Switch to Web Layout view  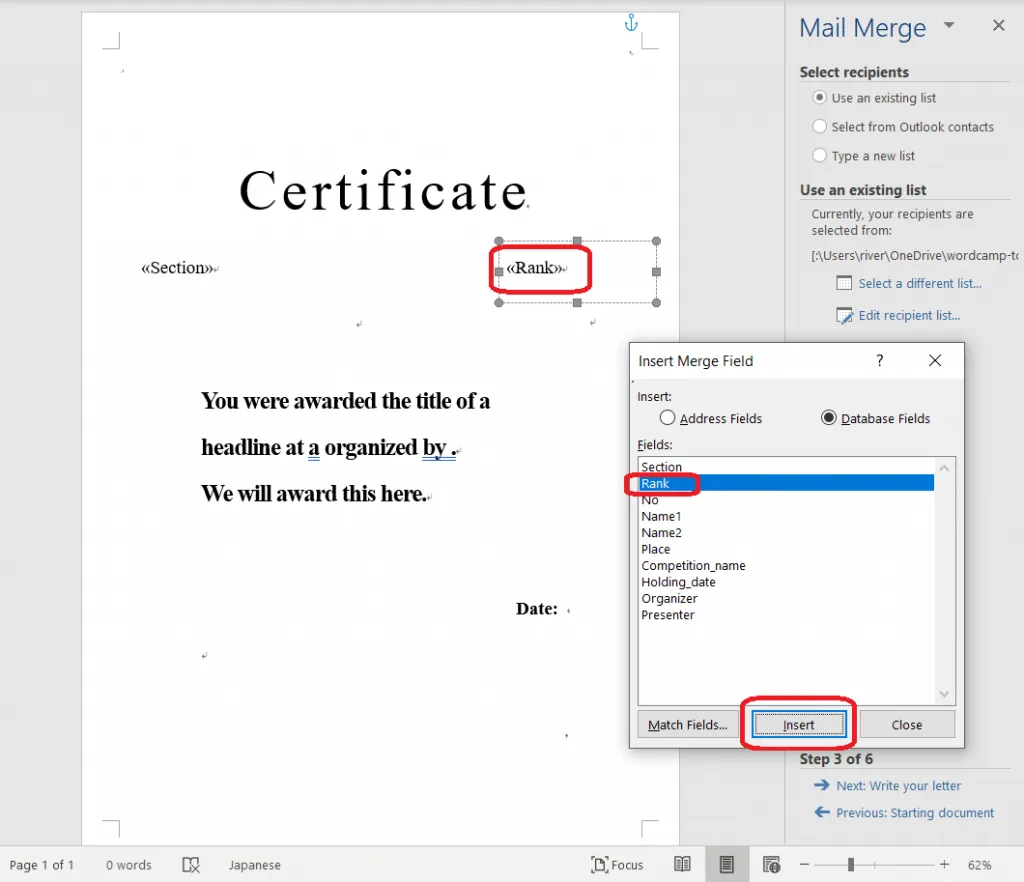[x=771, y=865]
